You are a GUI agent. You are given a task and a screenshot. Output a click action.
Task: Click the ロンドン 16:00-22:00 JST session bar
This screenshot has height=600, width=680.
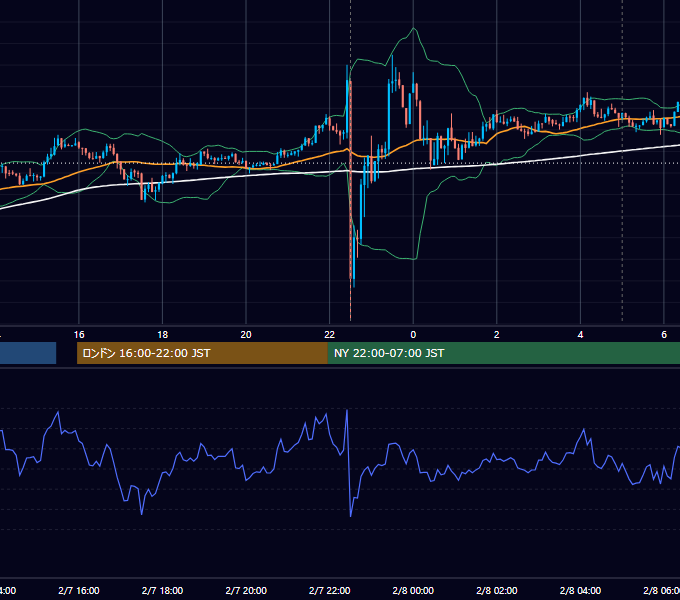click(x=202, y=353)
